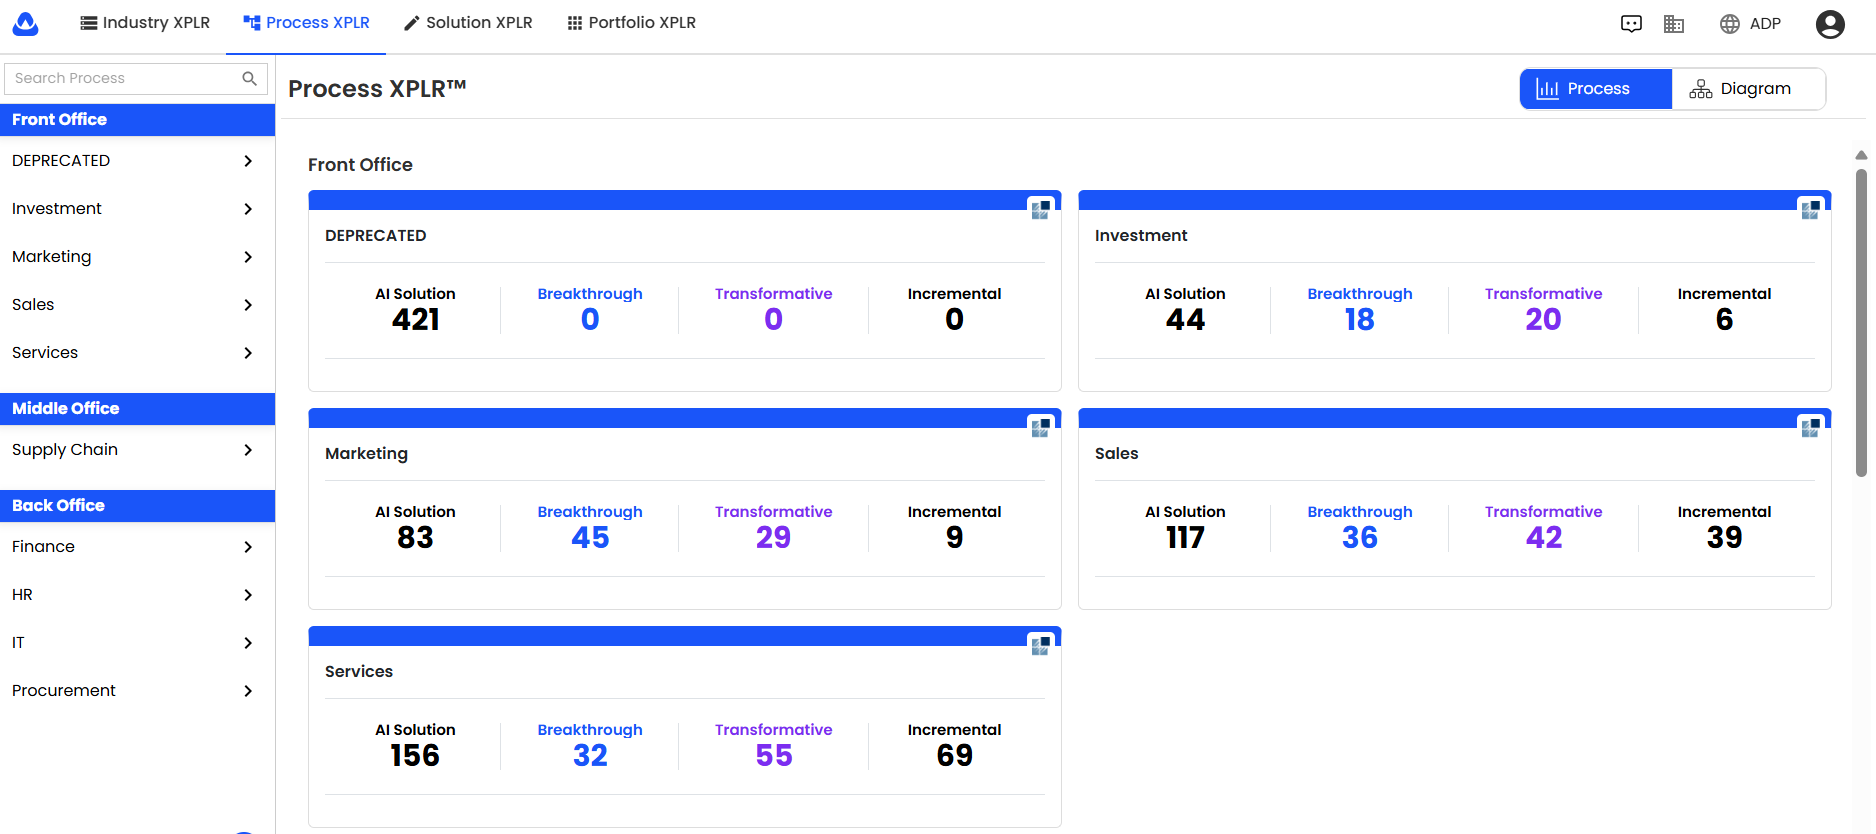
Task: Expand the Marketing sidebar chevron
Action: click(248, 257)
